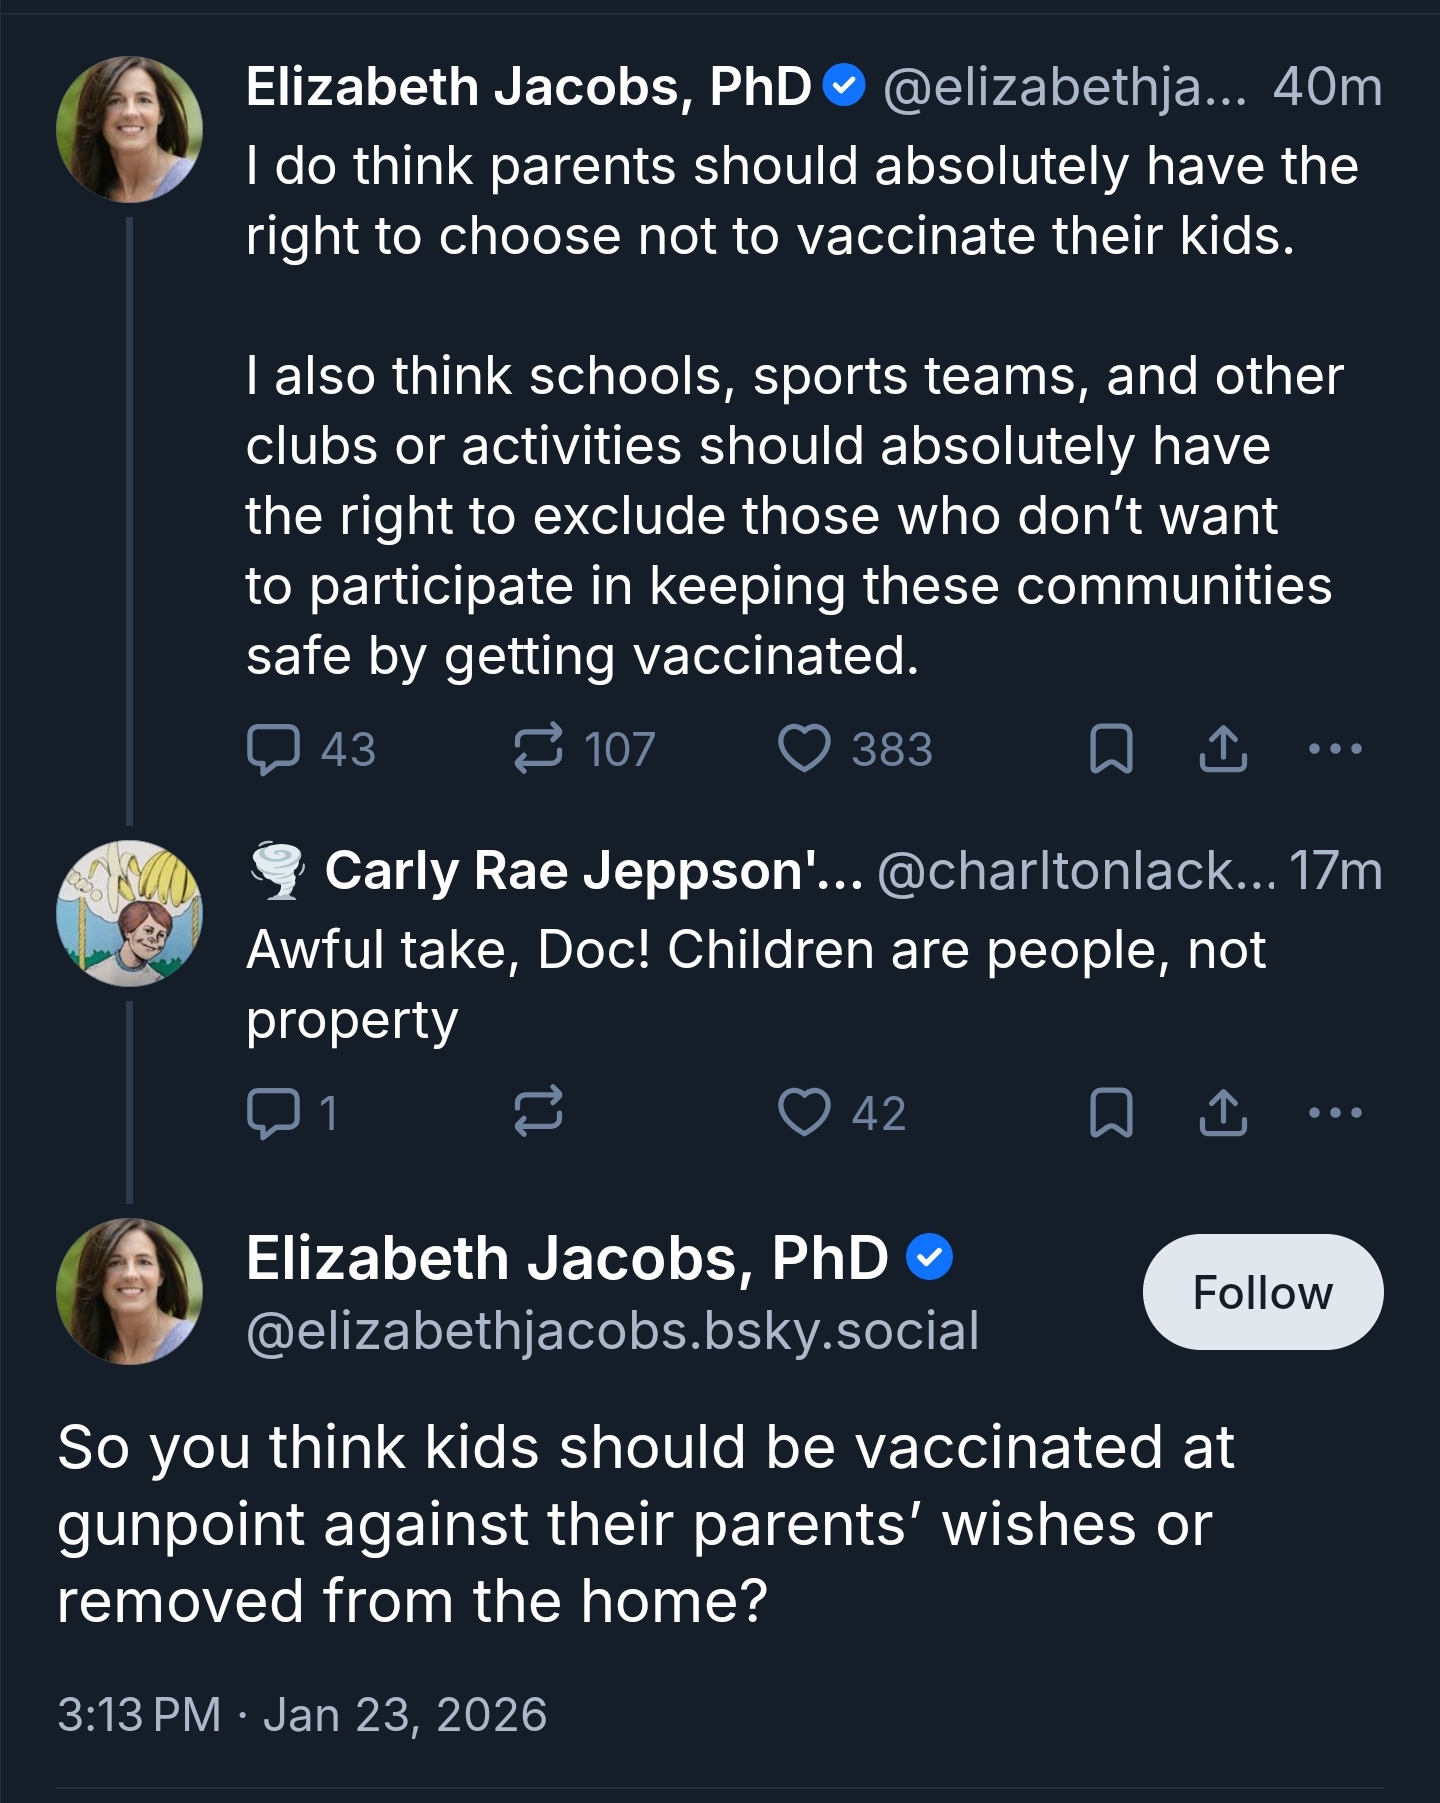The width and height of the screenshot is (1440, 1803).
Task: Open the @elizabethjacobs.bsky.social handle link
Action: [612, 1331]
